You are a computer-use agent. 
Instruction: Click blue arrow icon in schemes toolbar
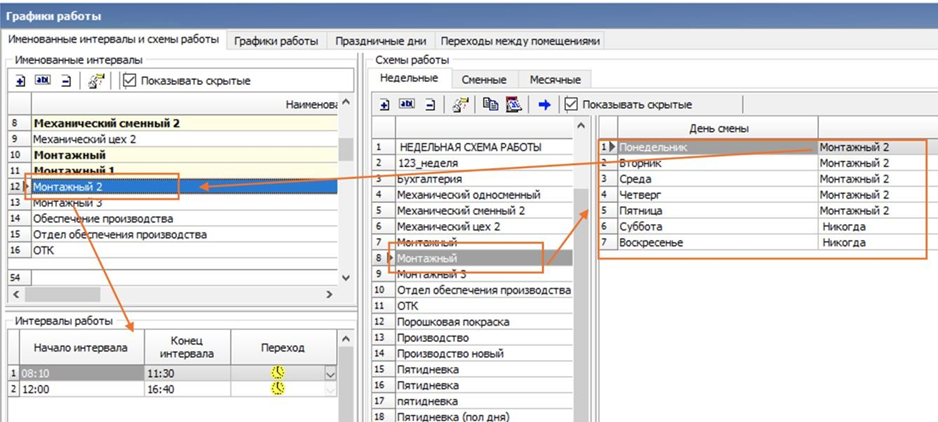pos(544,104)
